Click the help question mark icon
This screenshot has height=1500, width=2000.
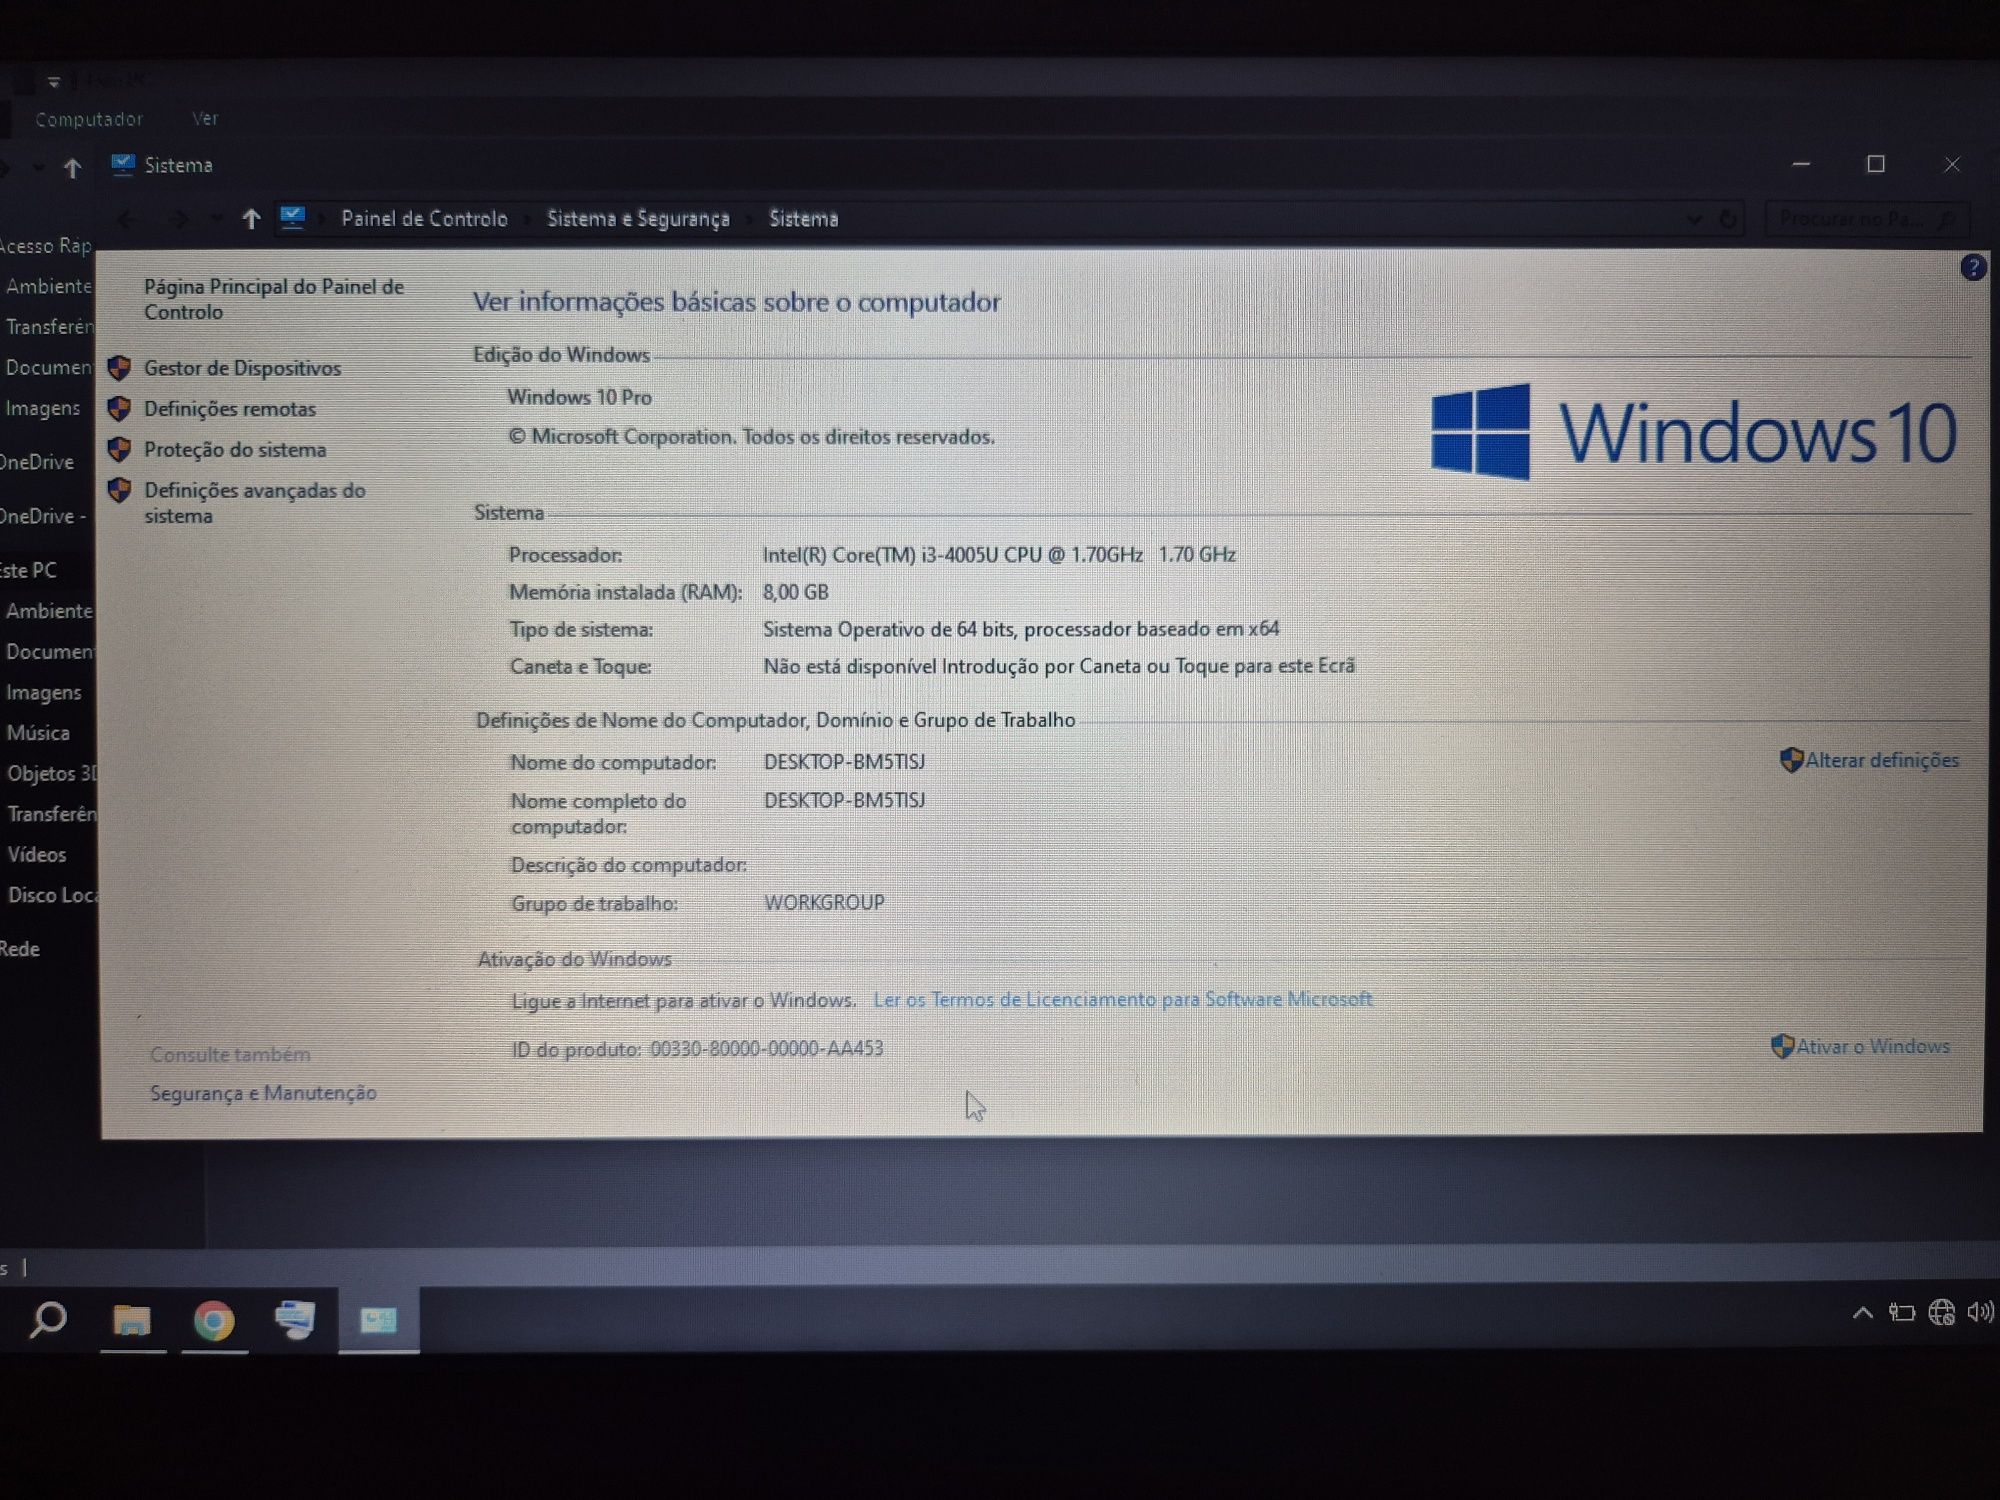[1972, 268]
